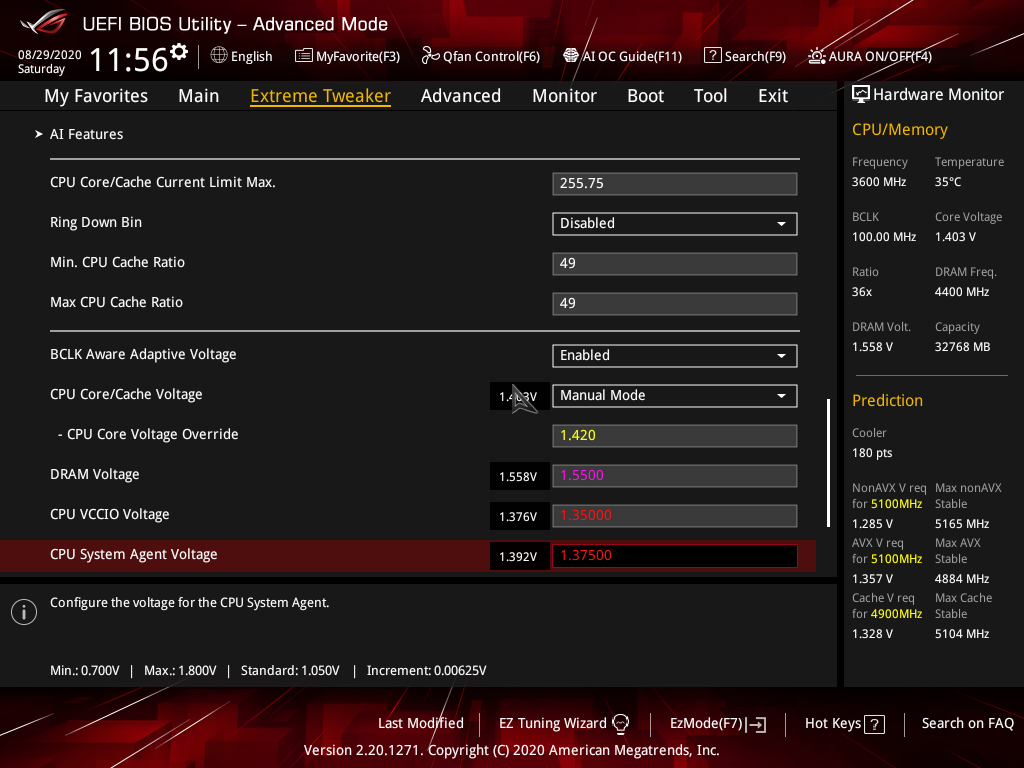Open AI OC Guide brain icon
1024x768 pixels.
coord(571,56)
